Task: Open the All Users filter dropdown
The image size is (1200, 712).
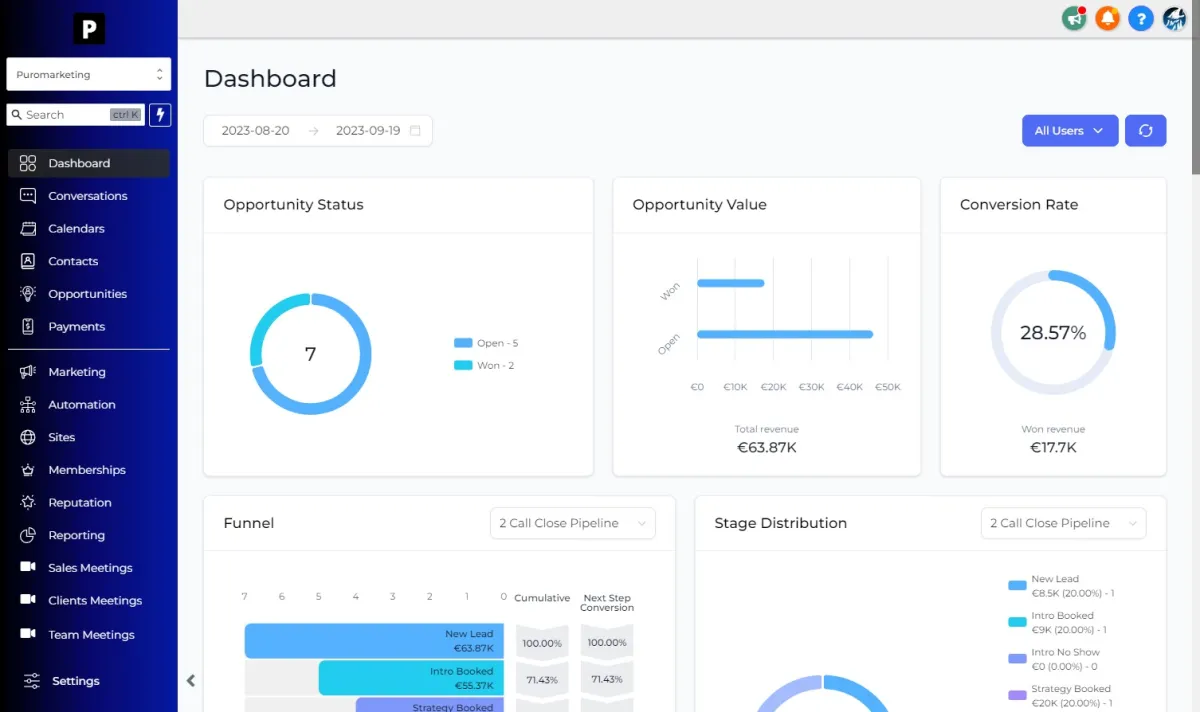Action: coord(1070,130)
